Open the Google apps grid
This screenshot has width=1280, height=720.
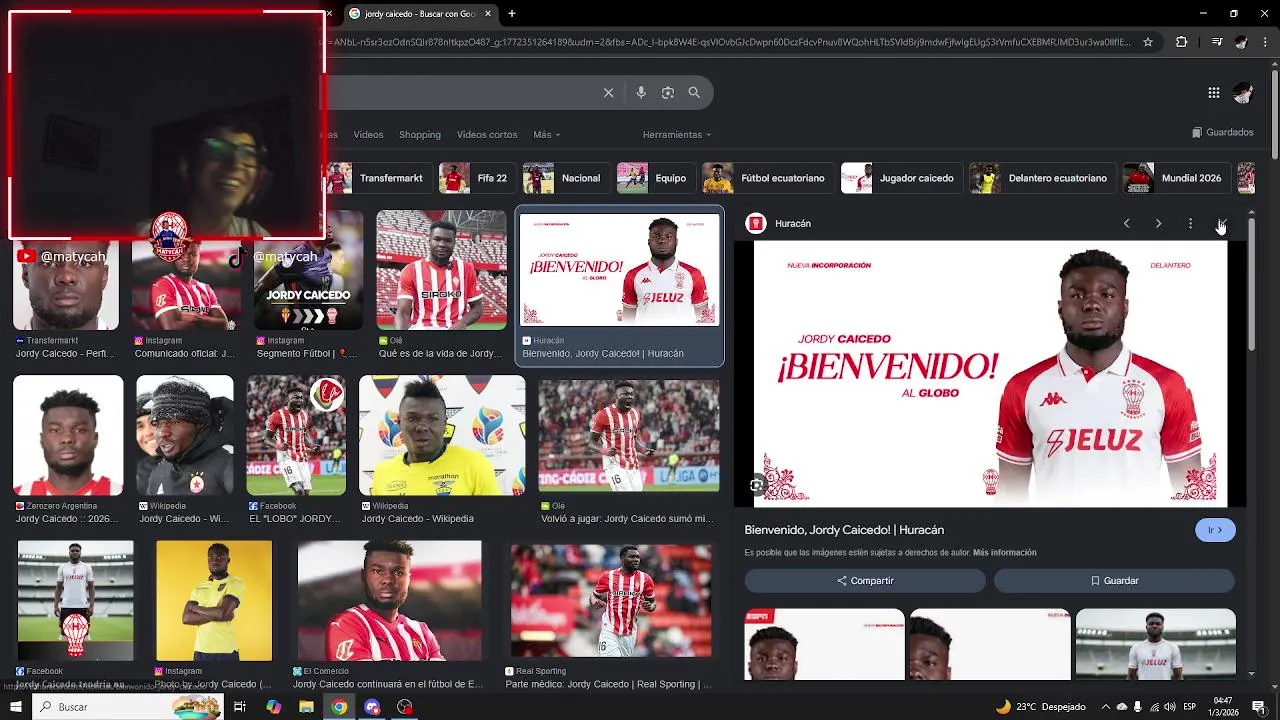1213,93
